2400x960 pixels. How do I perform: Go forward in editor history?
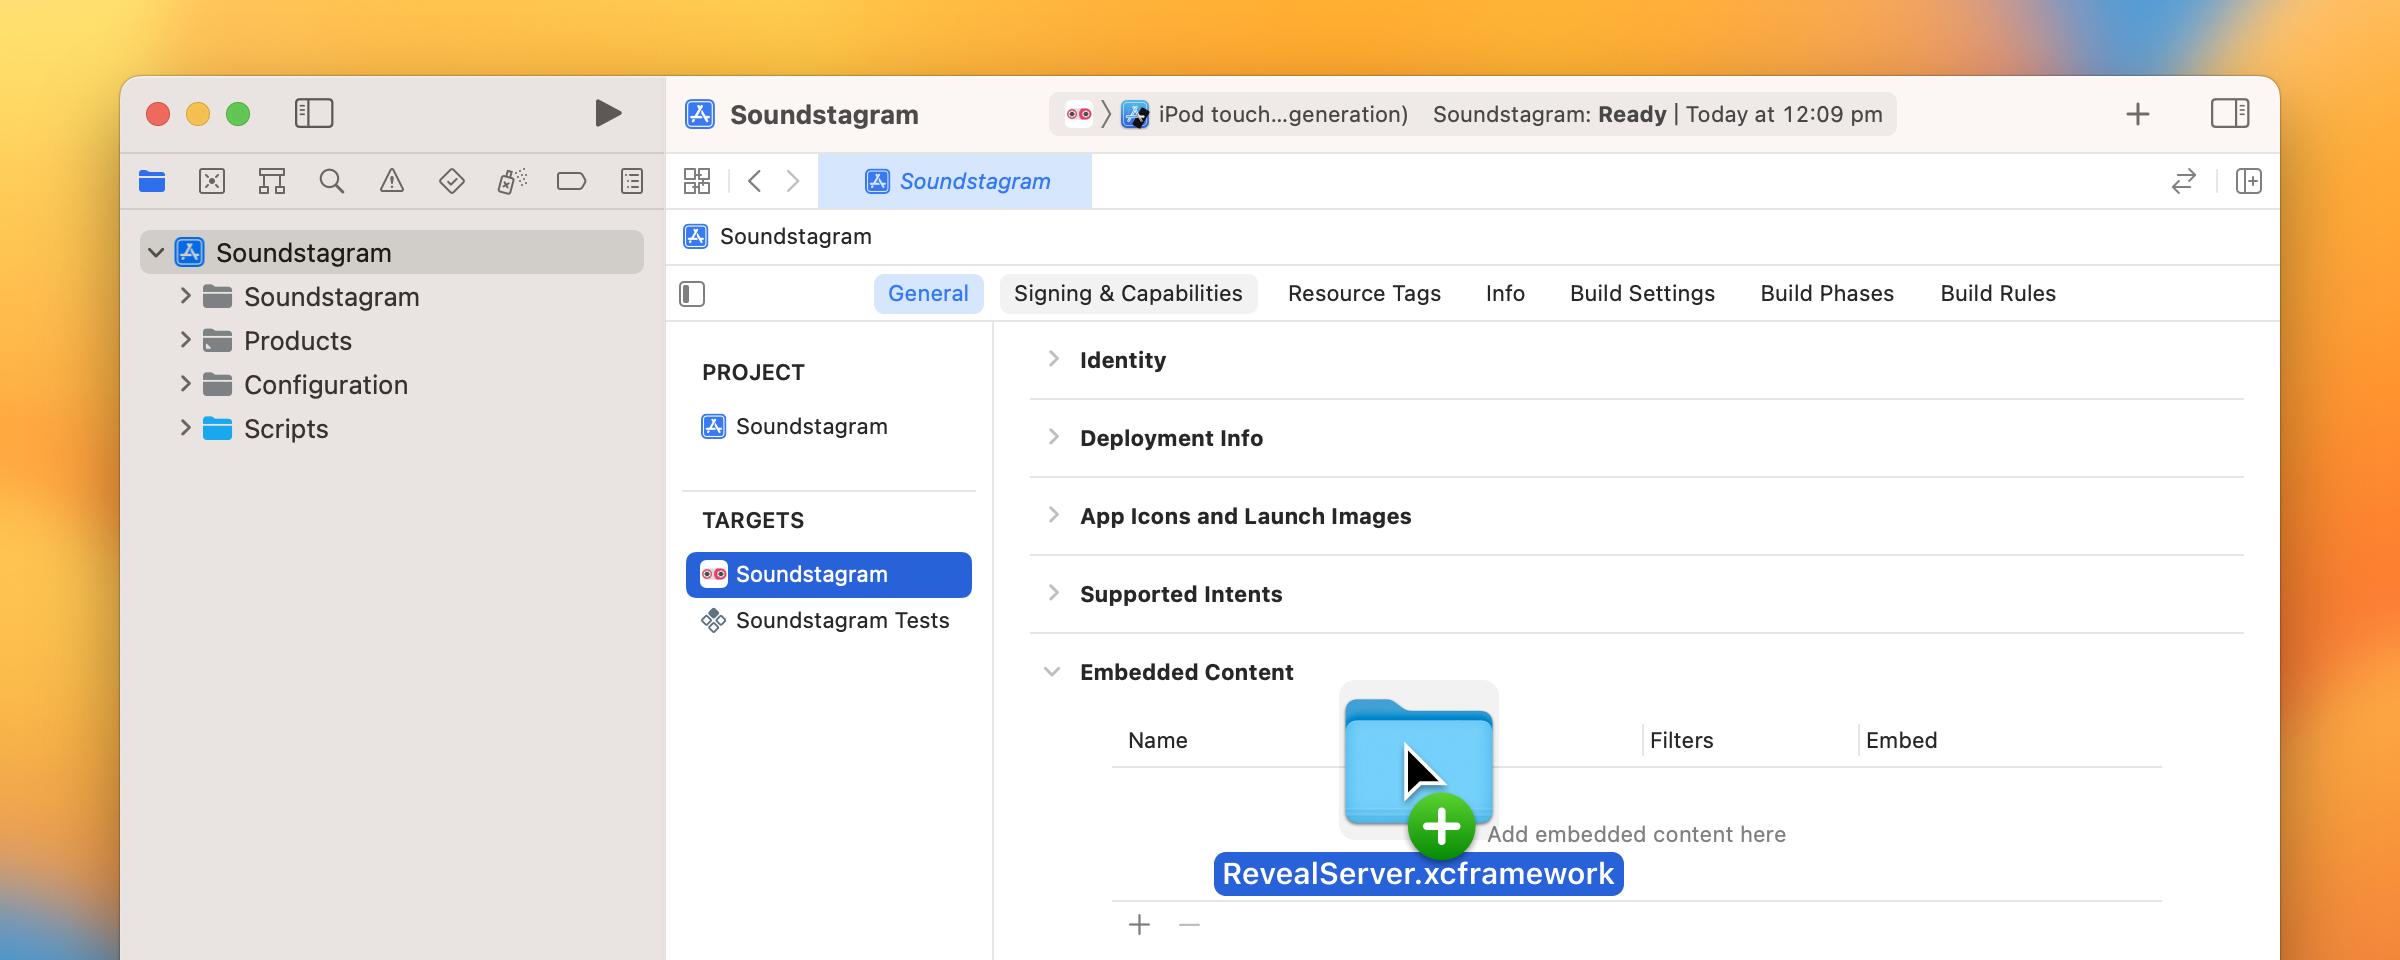(793, 181)
